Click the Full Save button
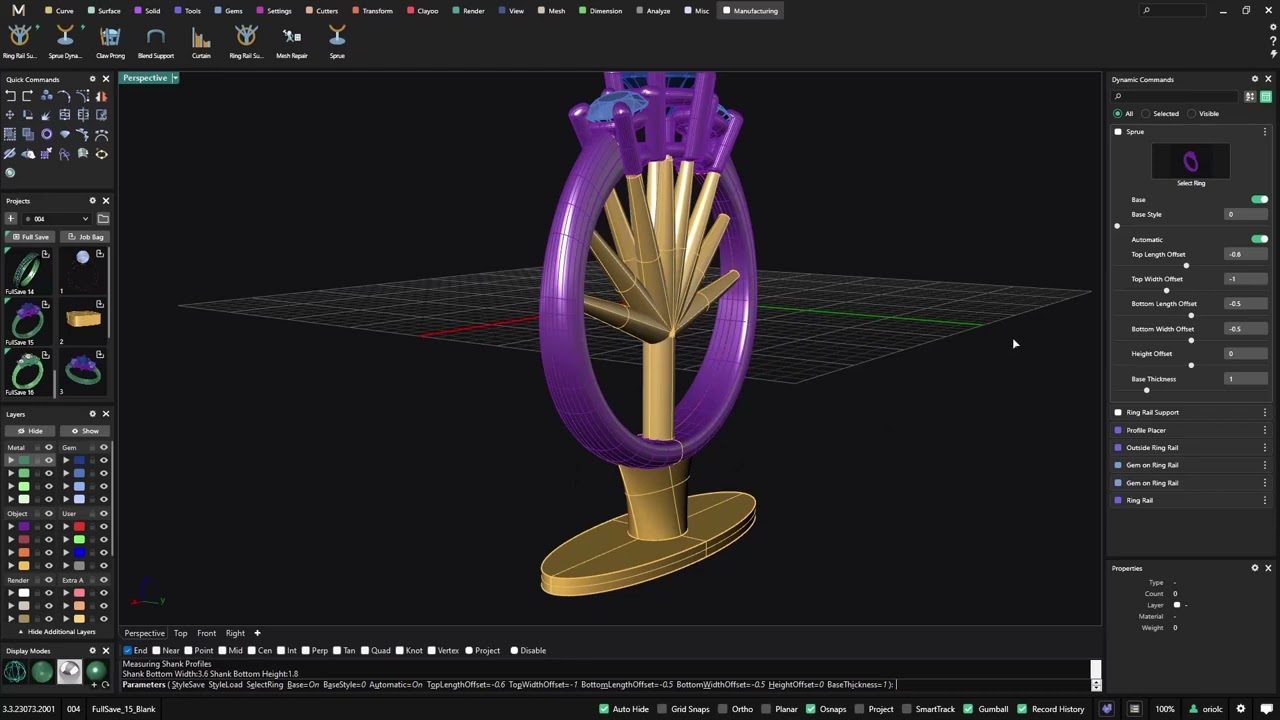The height and width of the screenshot is (720, 1280). (x=29, y=237)
